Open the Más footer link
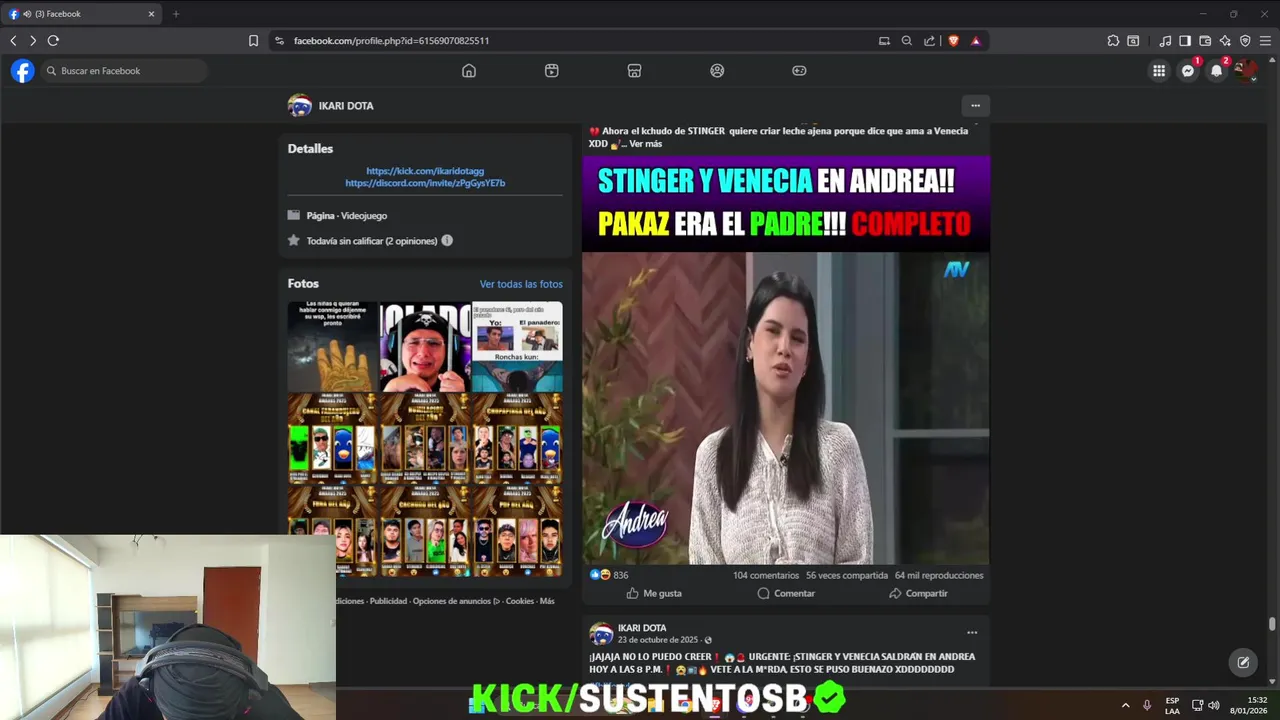The image size is (1280, 720). coord(547,601)
